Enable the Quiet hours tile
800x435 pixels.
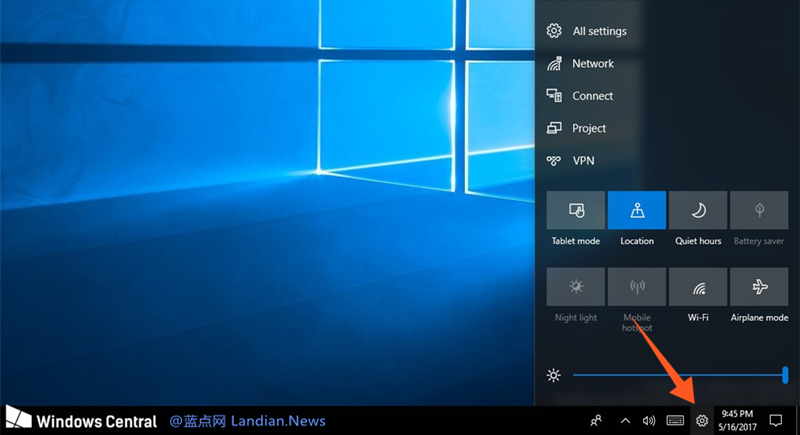click(698, 210)
